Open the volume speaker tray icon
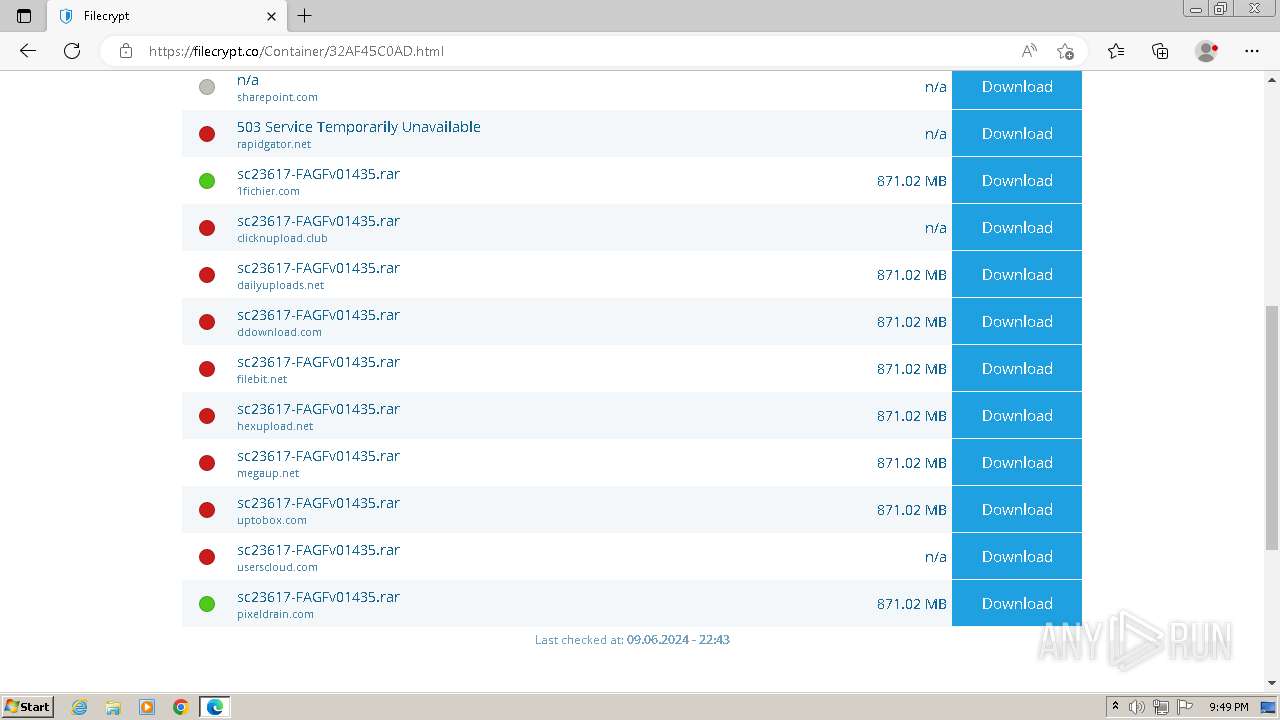Screen dimensions: 1280x720 (1137, 707)
